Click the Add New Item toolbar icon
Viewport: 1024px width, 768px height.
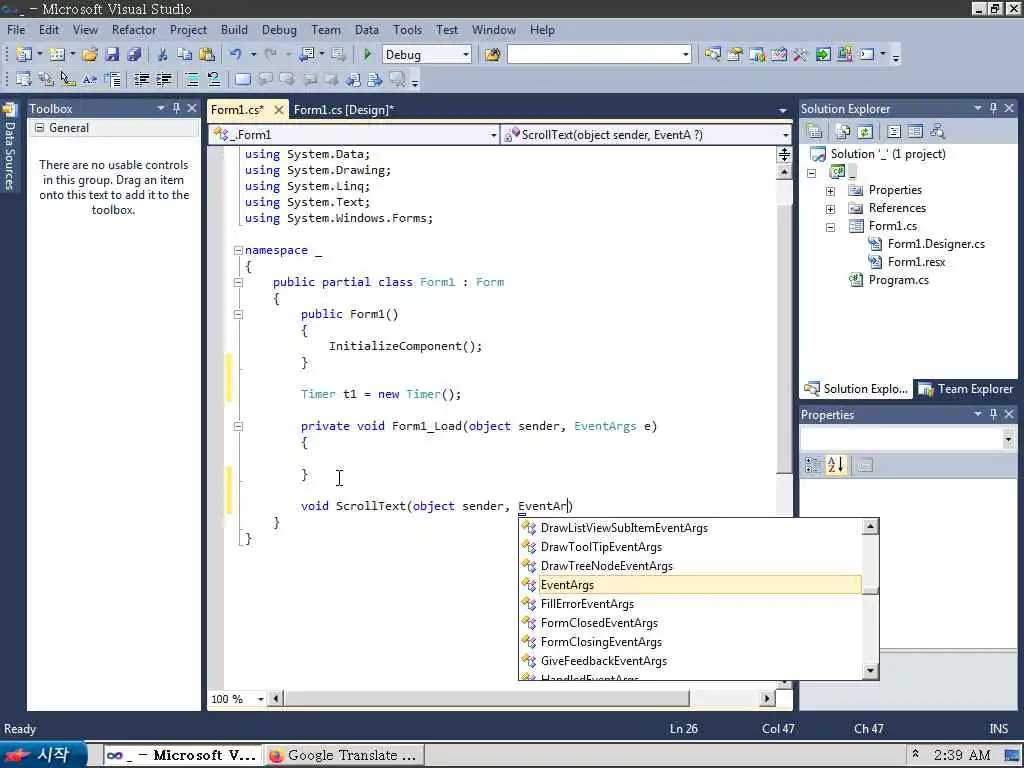[x=57, y=55]
